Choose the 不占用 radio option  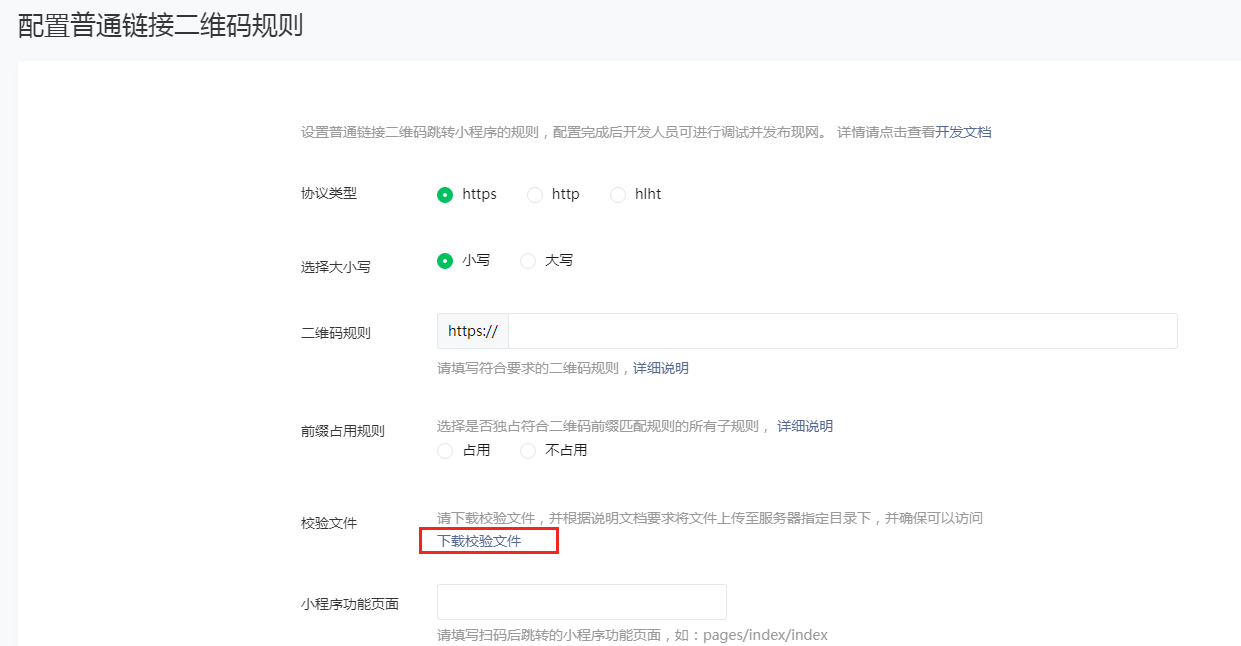pyautogui.click(x=528, y=451)
